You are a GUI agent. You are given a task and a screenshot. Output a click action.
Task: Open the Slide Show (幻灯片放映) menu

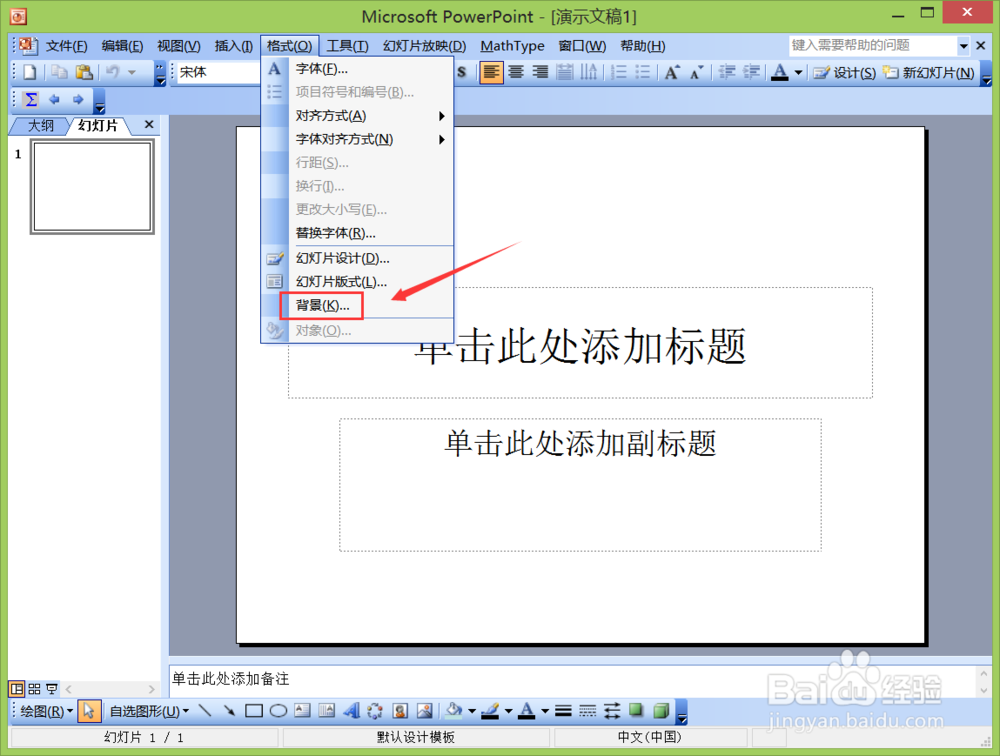(424, 46)
